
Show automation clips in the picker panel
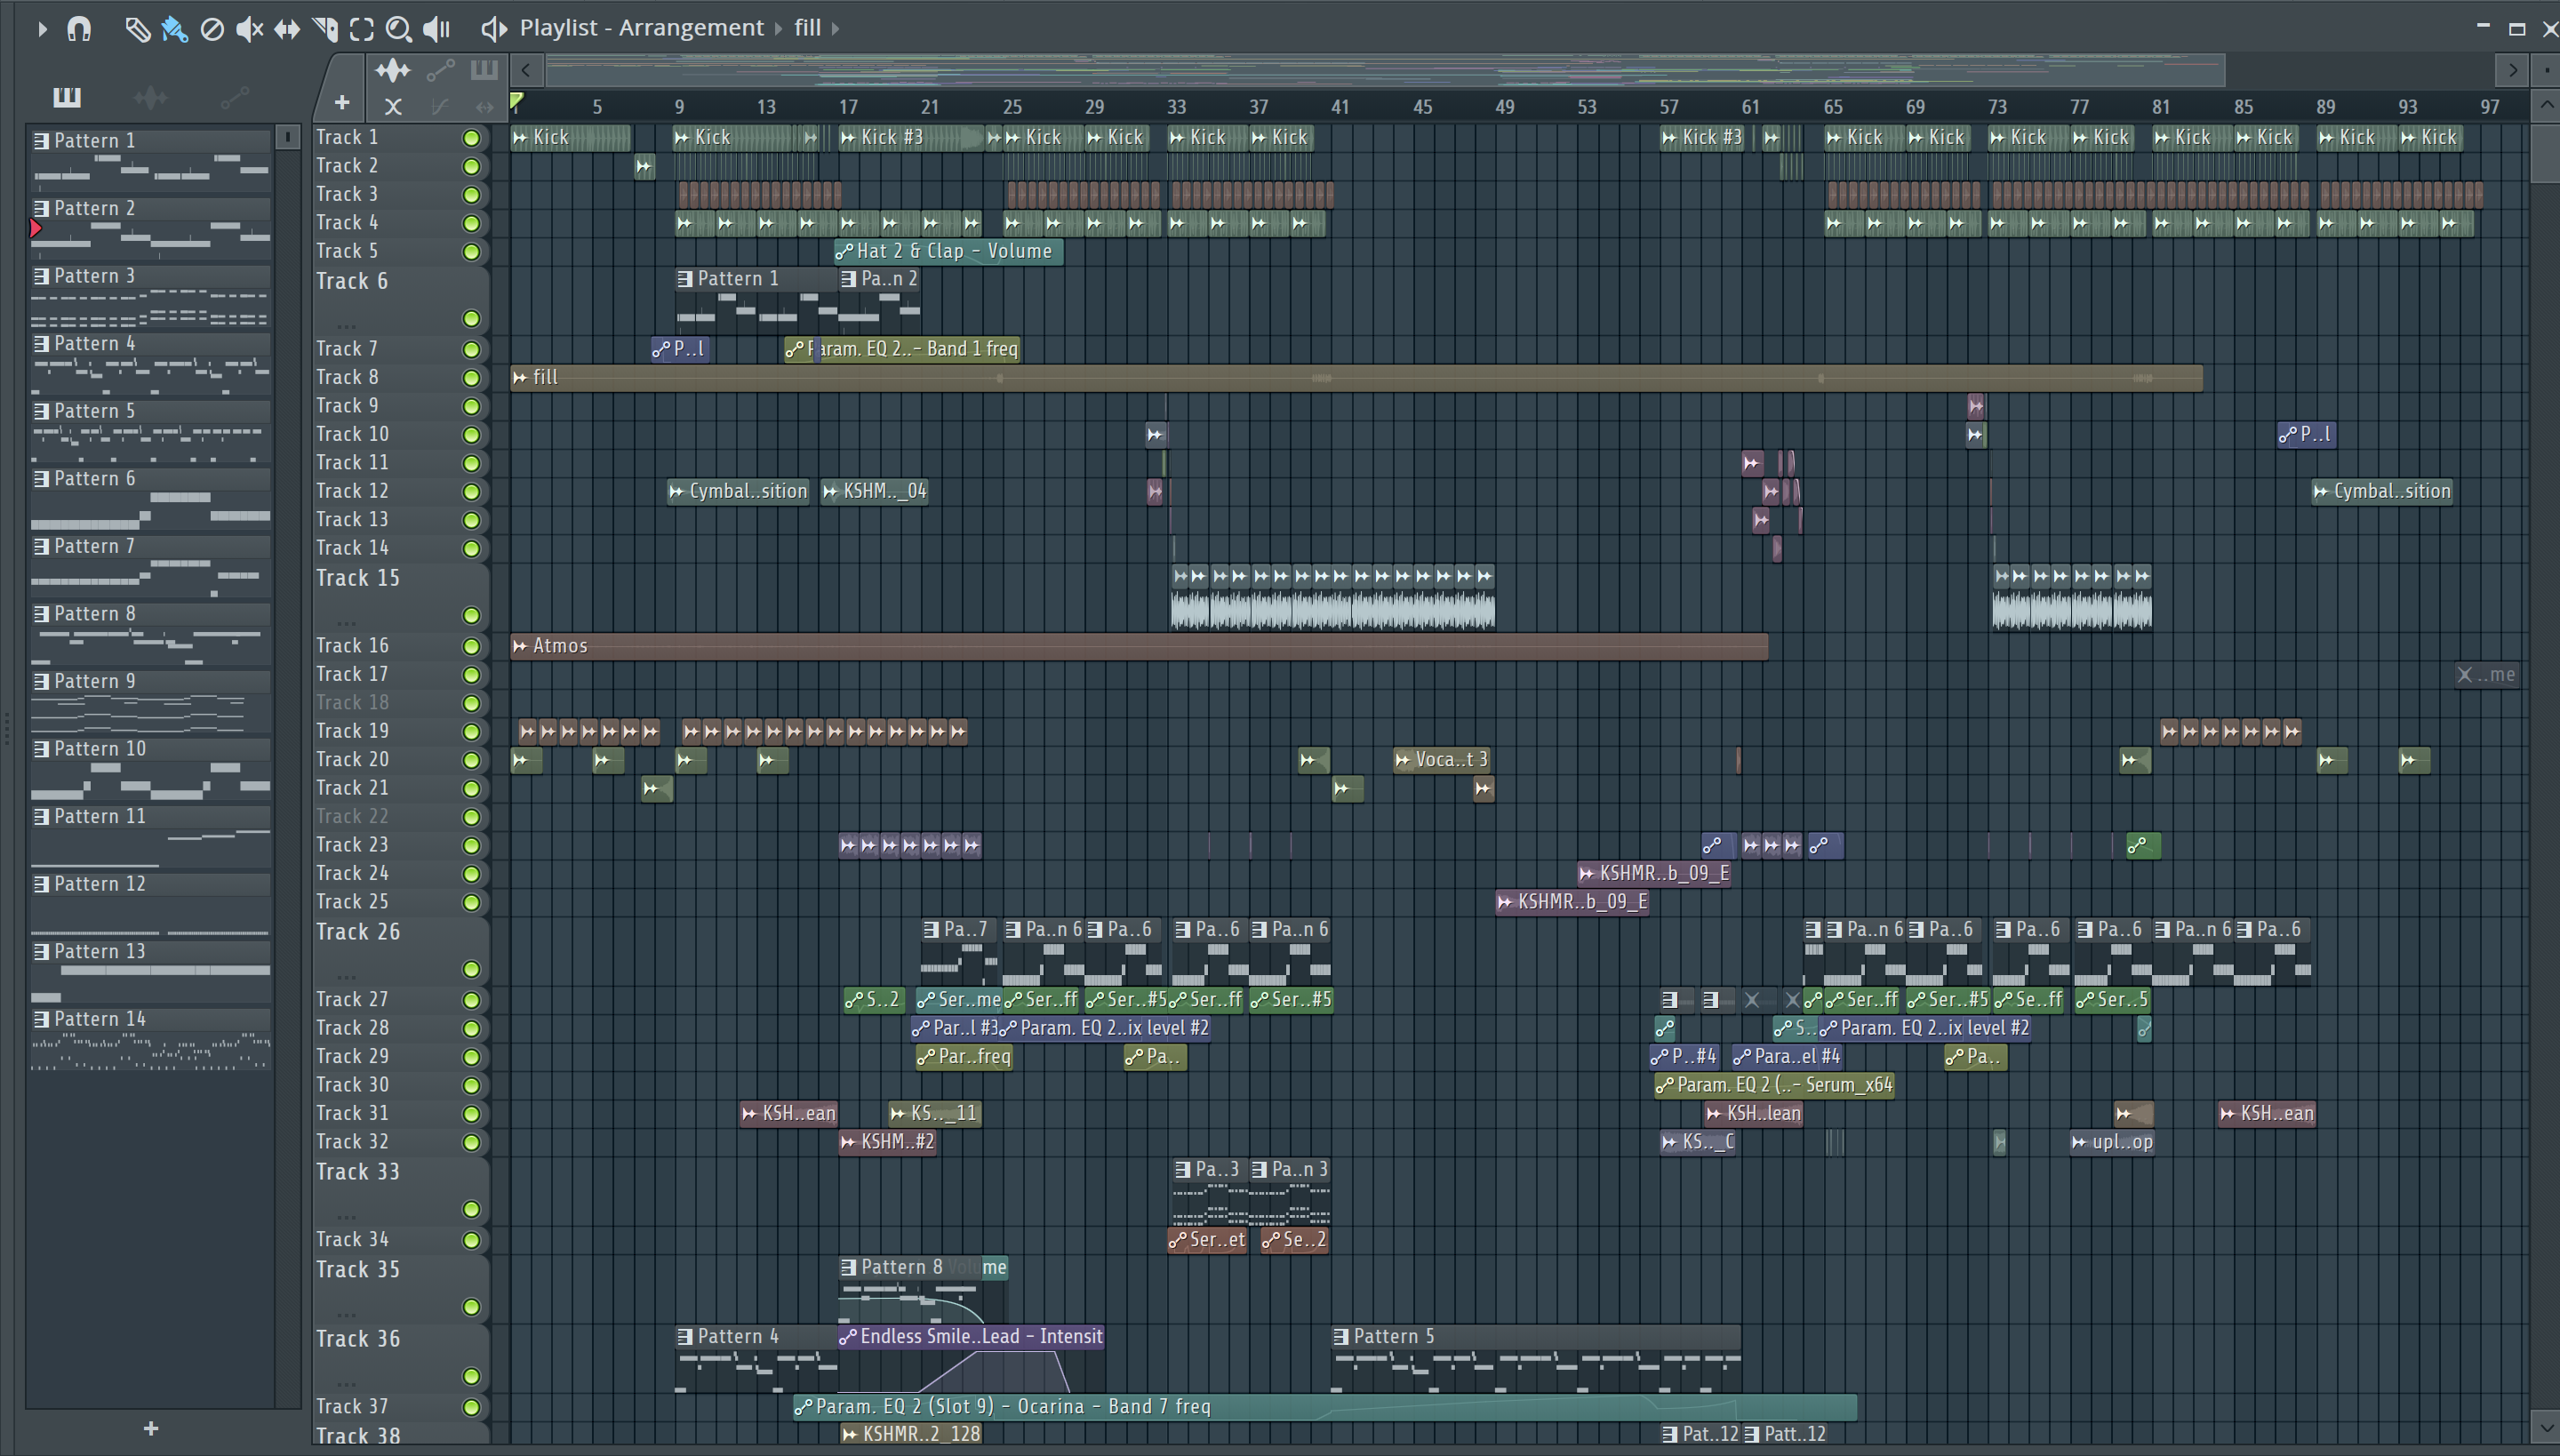[234, 97]
